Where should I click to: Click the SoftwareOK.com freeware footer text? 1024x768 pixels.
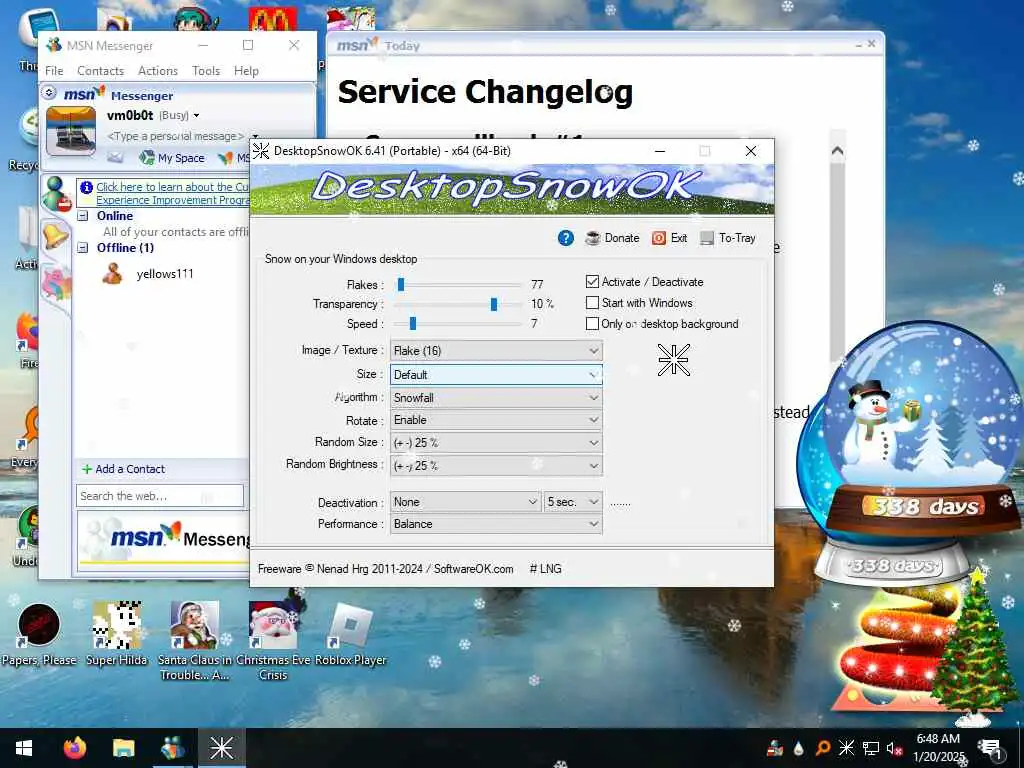(x=385, y=569)
